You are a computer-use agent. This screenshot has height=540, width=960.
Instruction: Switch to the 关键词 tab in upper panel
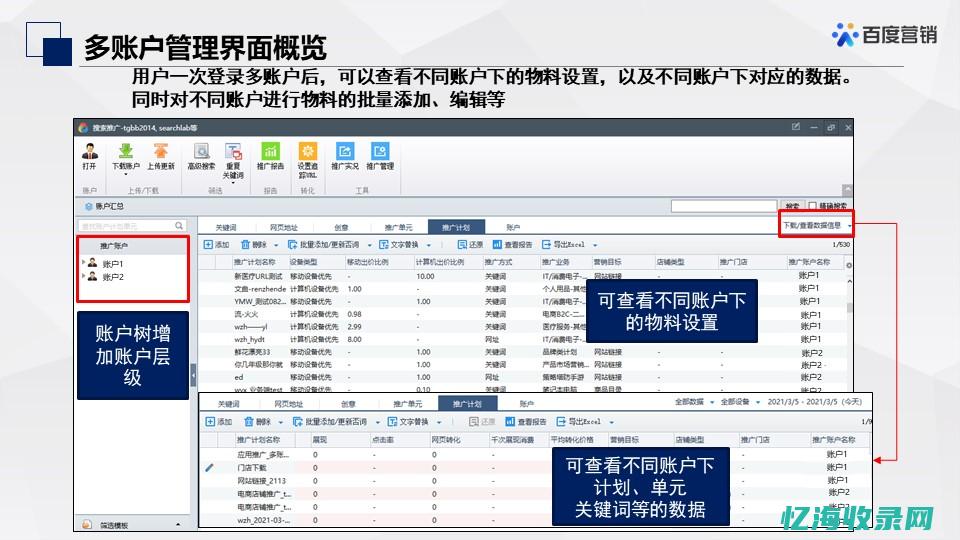226,227
